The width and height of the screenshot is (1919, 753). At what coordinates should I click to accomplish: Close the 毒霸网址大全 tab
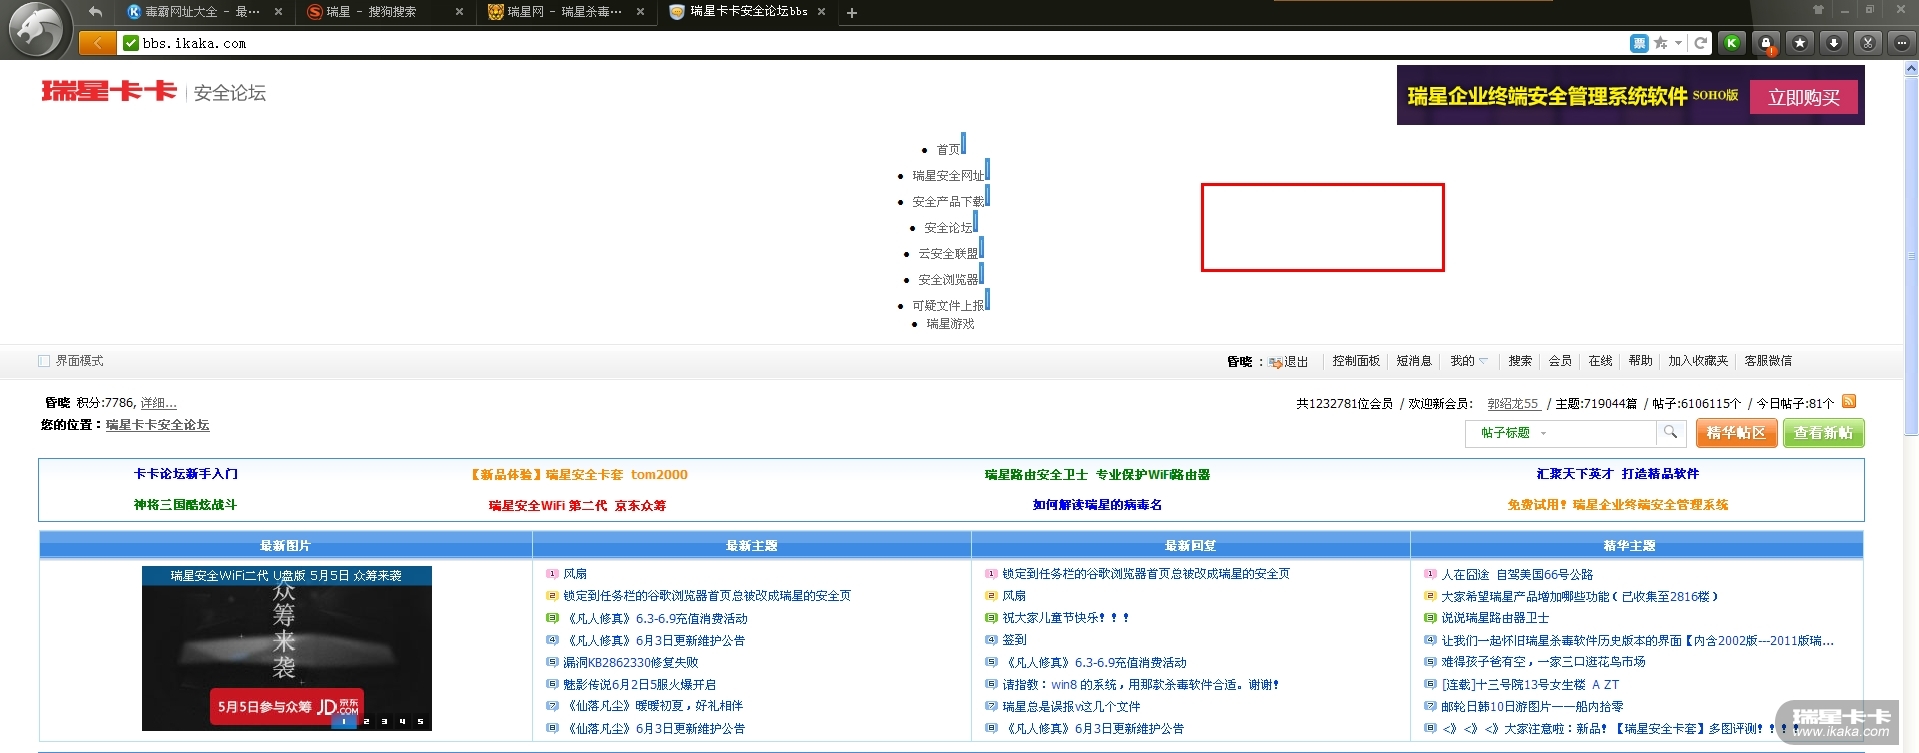click(278, 12)
